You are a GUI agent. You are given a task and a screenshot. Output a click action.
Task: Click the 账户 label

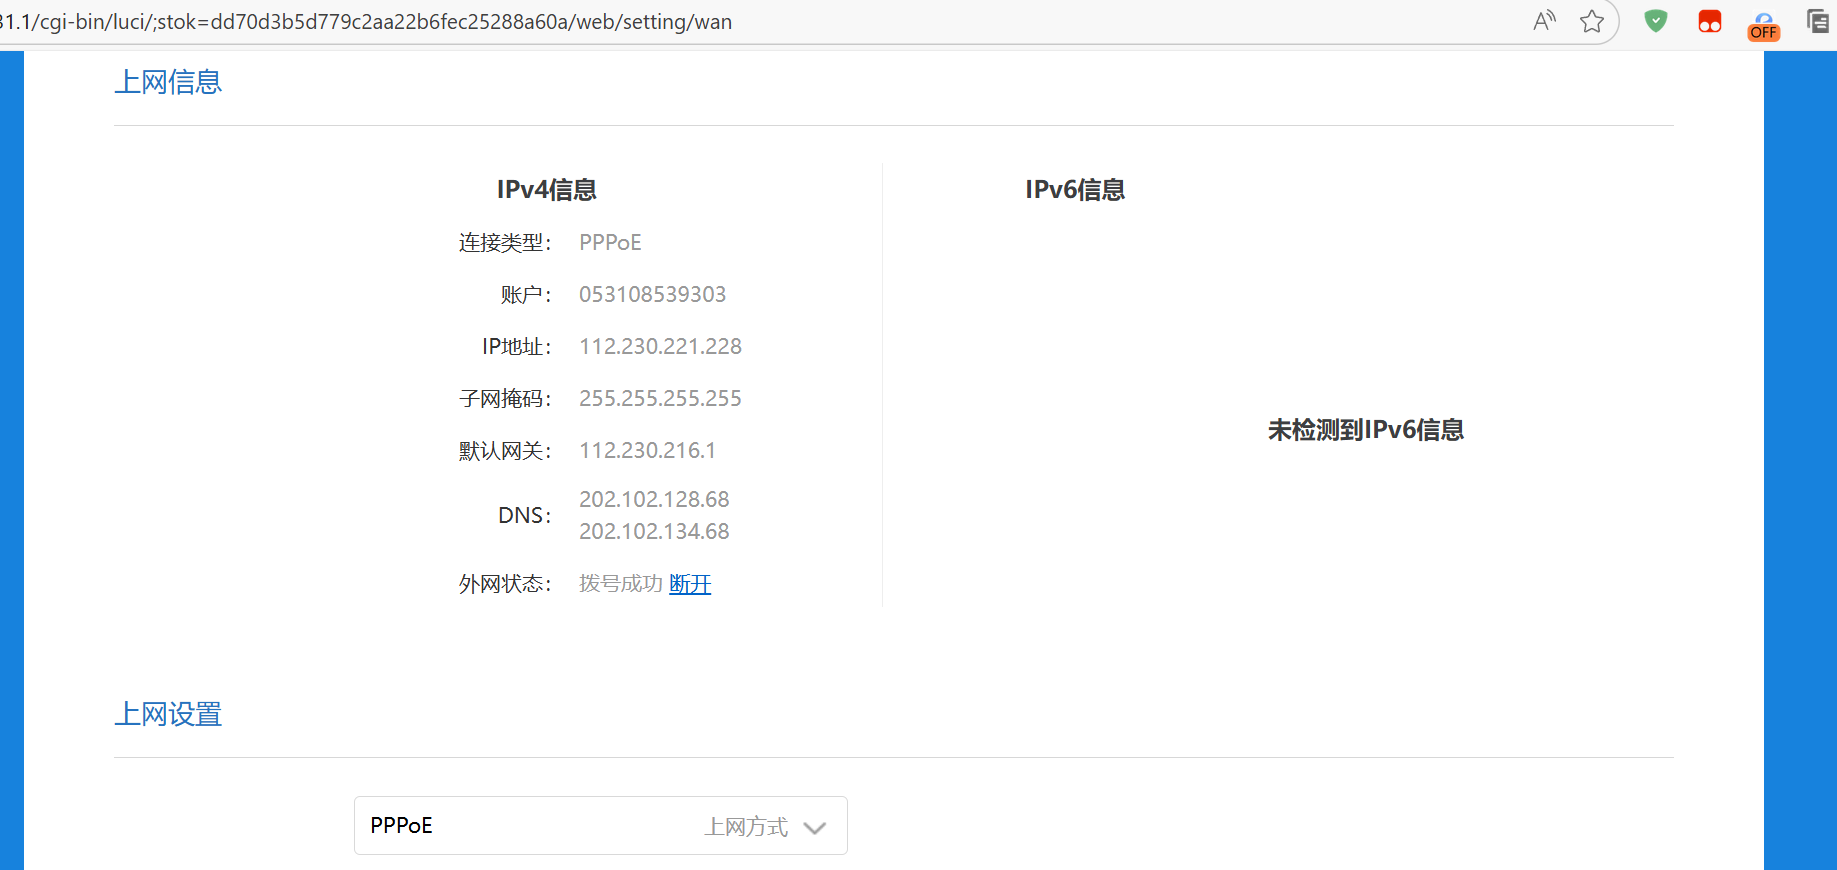[x=526, y=295]
